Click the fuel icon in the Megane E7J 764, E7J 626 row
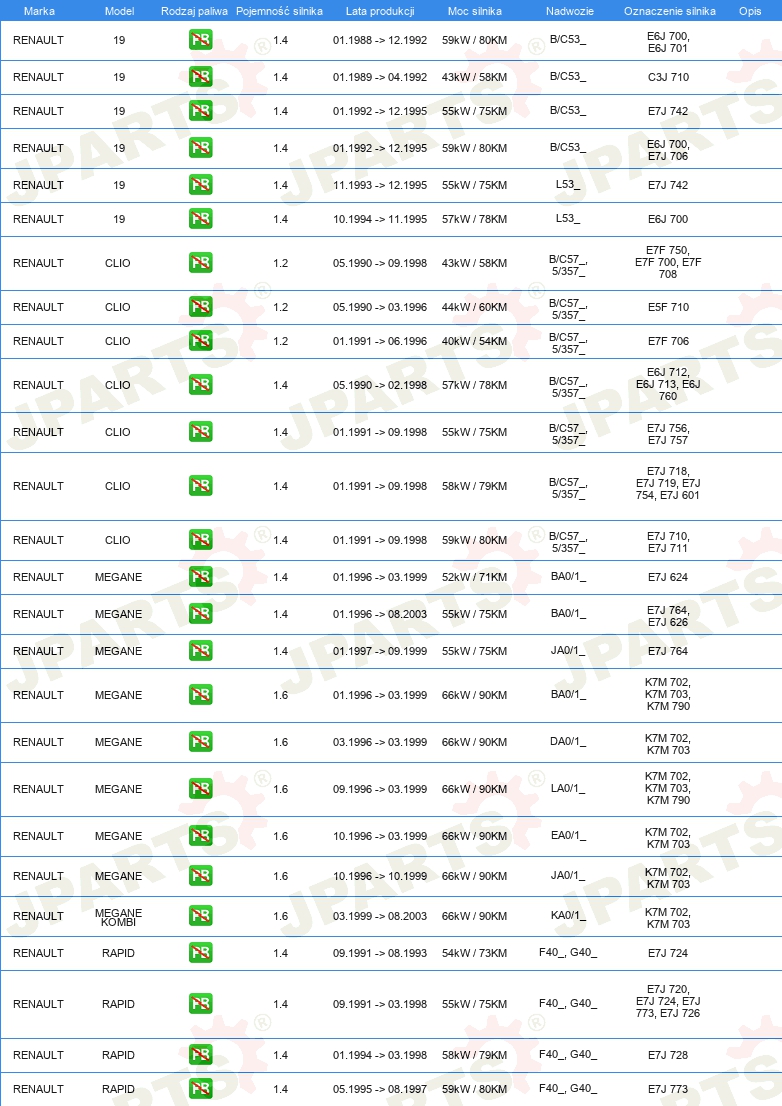The image size is (782, 1106). 201,614
